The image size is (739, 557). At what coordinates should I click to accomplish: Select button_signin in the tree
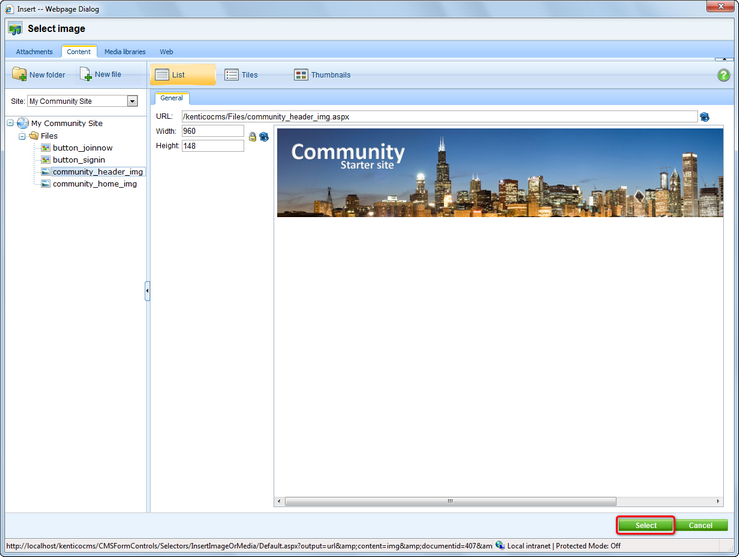[79, 160]
